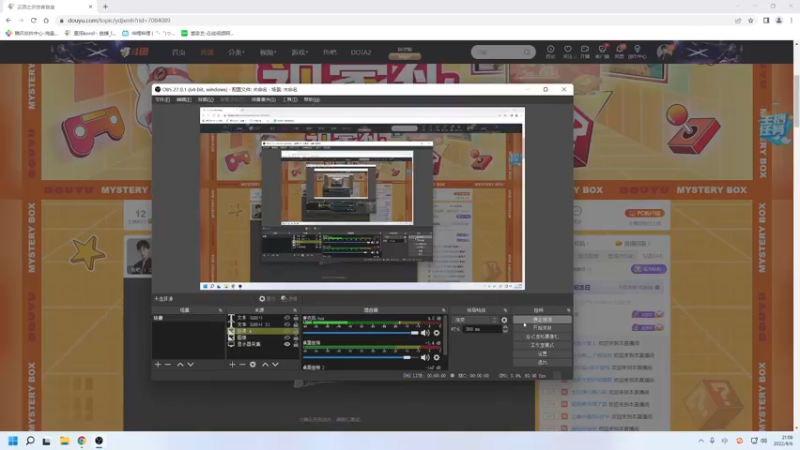This screenshot has height=450, width=800.
Task: Open File Explorer from taskbar
Action: pos(64,441)
